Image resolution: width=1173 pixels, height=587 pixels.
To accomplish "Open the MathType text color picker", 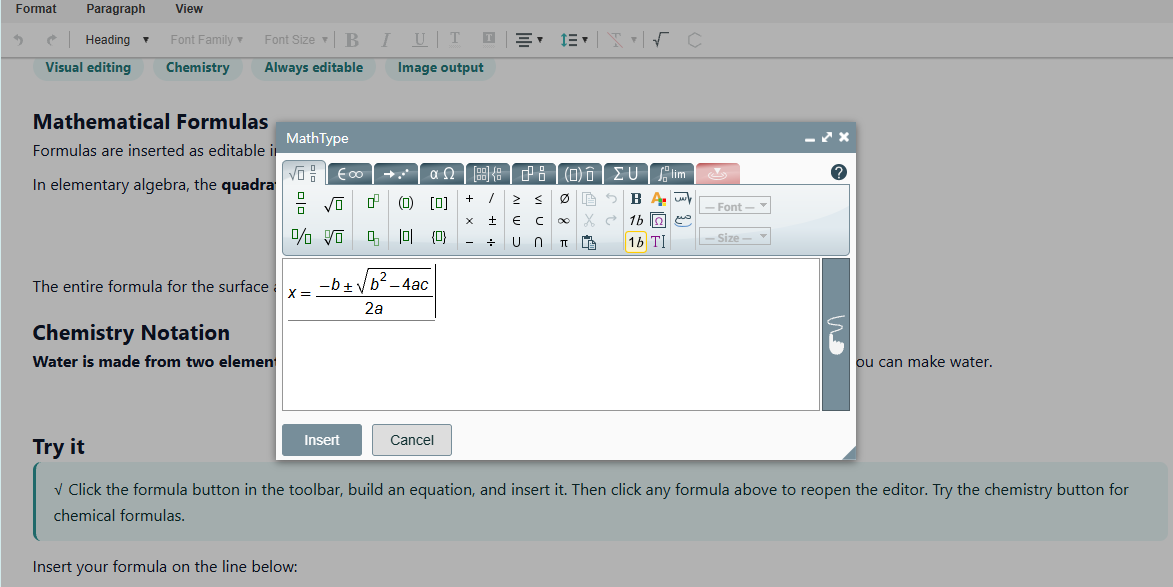I will [658, 199].
